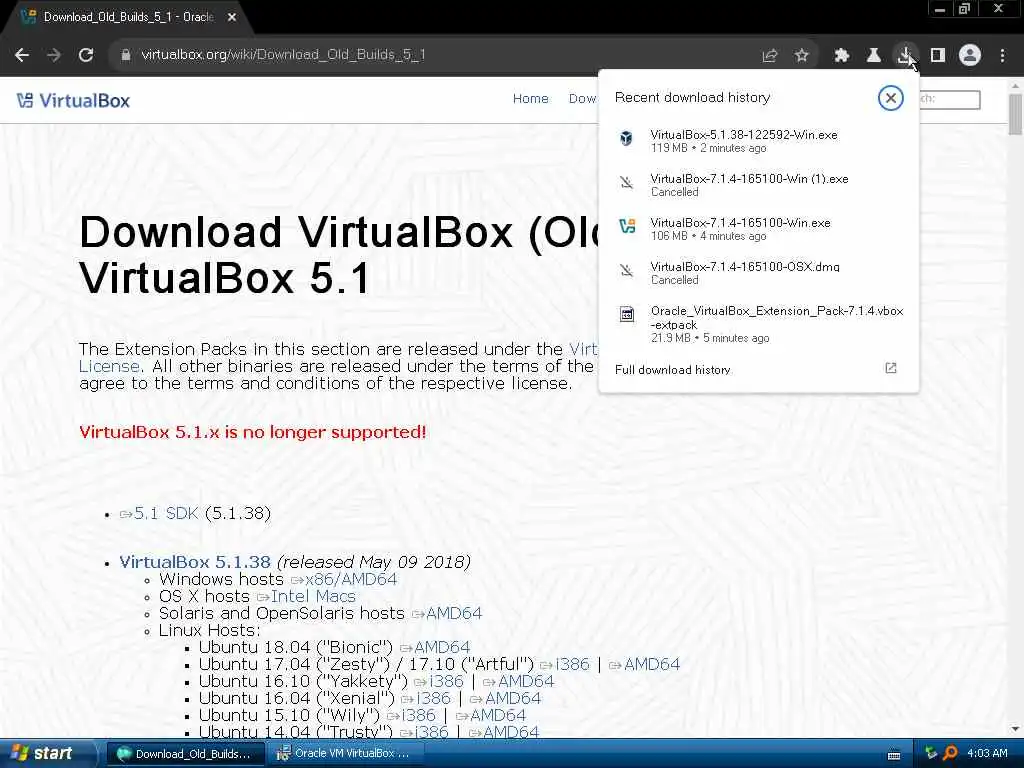
Task: Click the network tray icon
Action: pos(931,753)
